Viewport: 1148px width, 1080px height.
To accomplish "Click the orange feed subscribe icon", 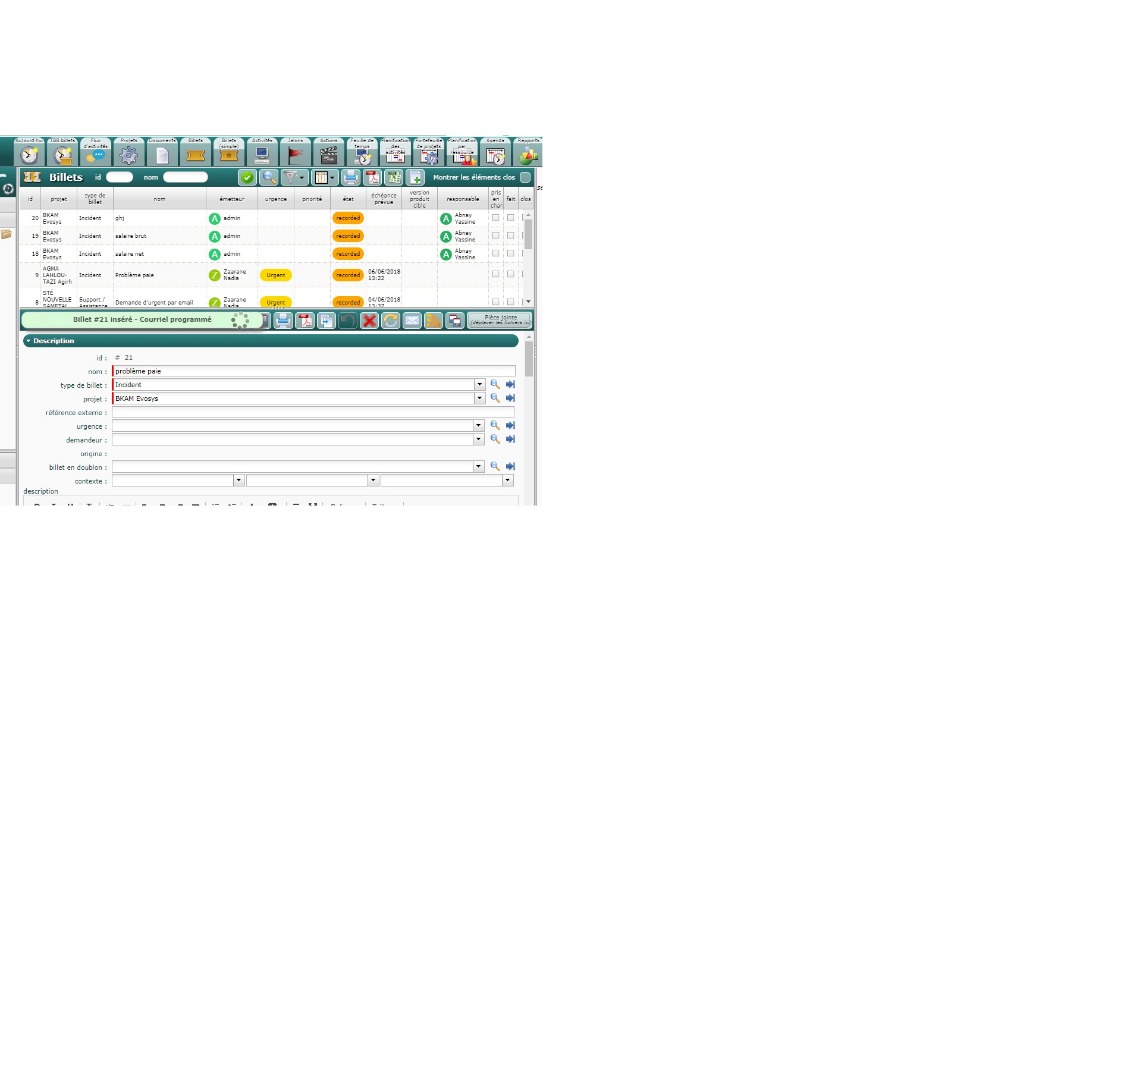I will [x=433, y=321].
